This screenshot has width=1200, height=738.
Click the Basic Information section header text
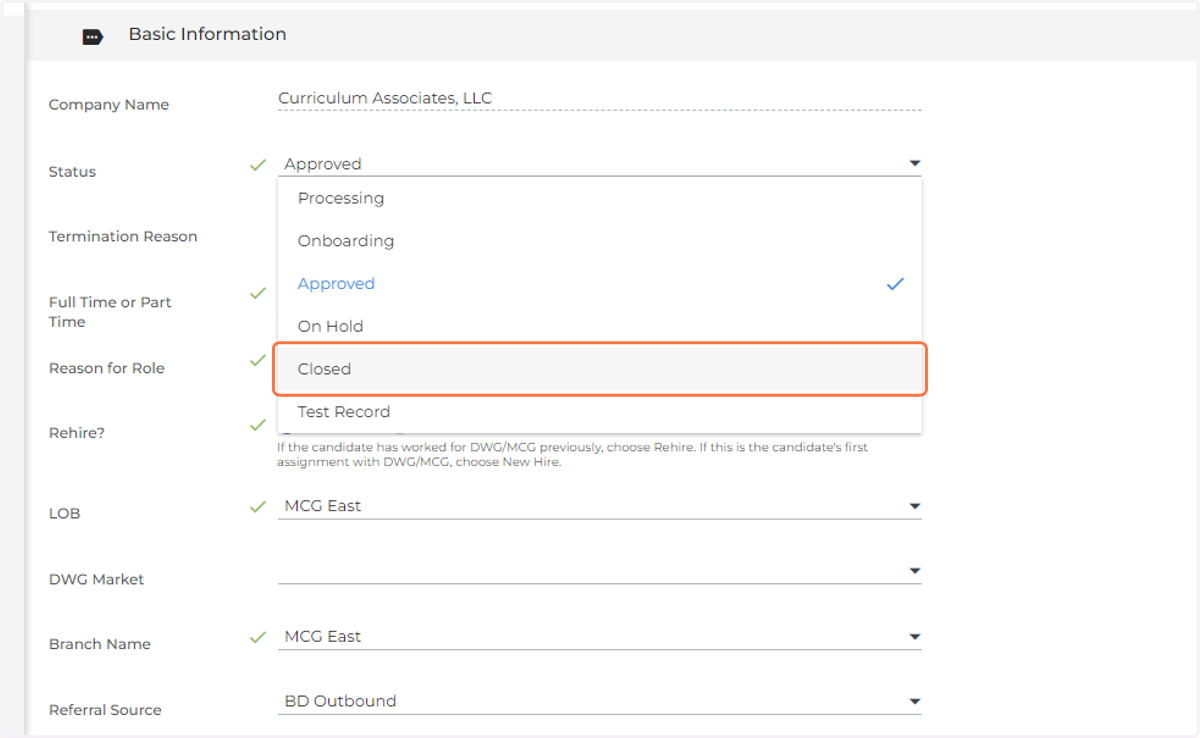click(x=207, y=34)
